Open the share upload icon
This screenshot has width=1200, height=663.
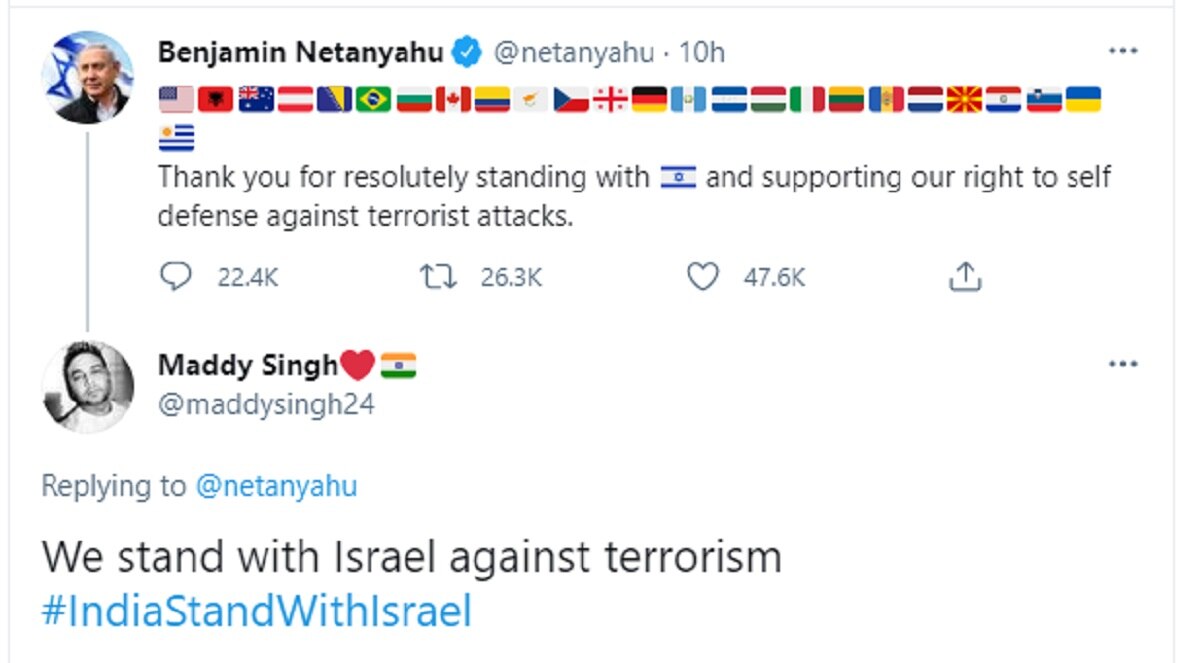[x=965, y=278]
